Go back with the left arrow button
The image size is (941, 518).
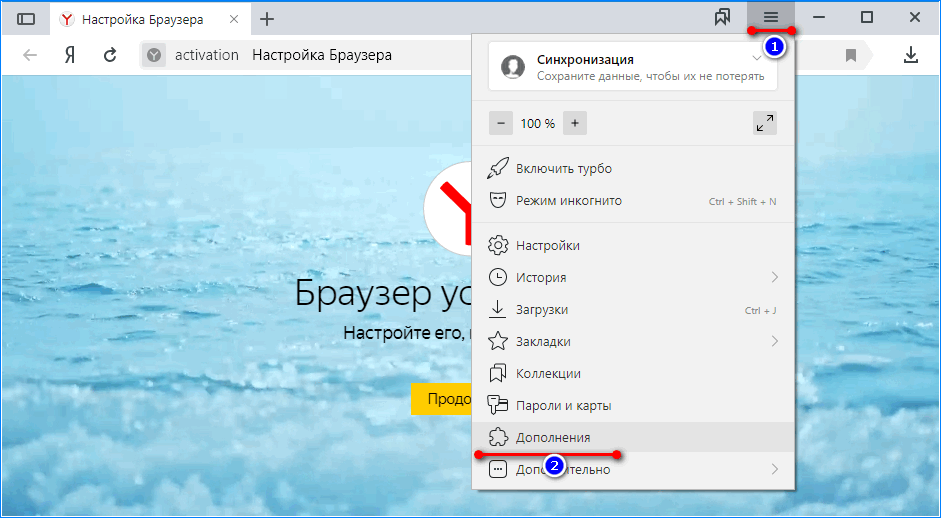coord(30,55)
